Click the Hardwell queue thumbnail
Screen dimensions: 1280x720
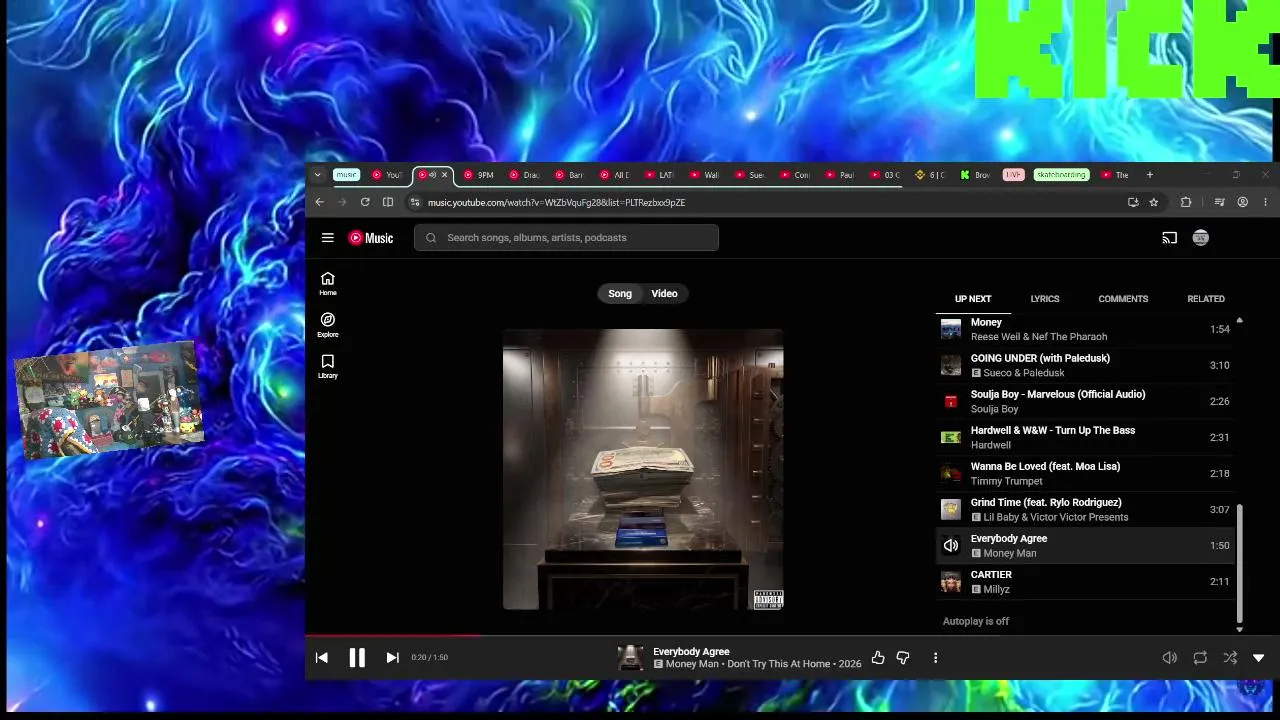(x=951, y=437)
